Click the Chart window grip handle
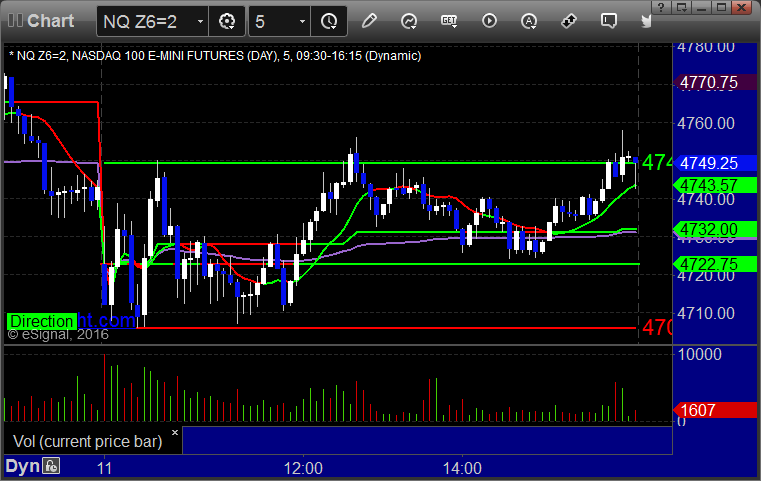Viewport: 761px width, 481px height. (x=15, y=21)
